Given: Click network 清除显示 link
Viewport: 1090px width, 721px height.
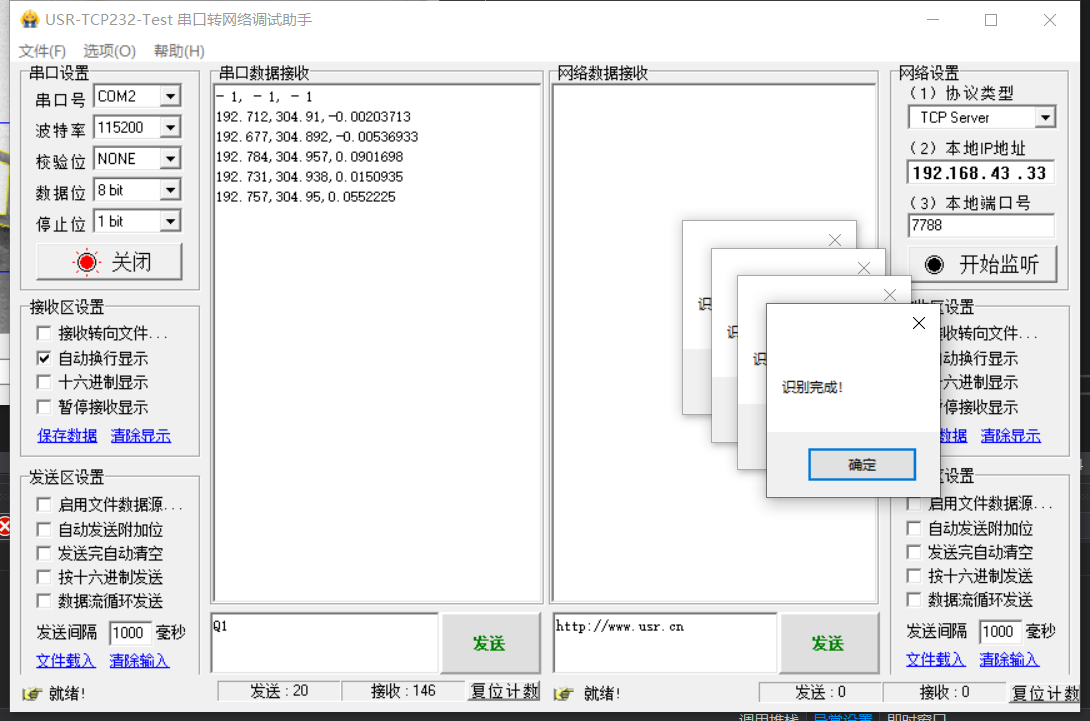Looking at the screenshot, I should (1010, 436).
